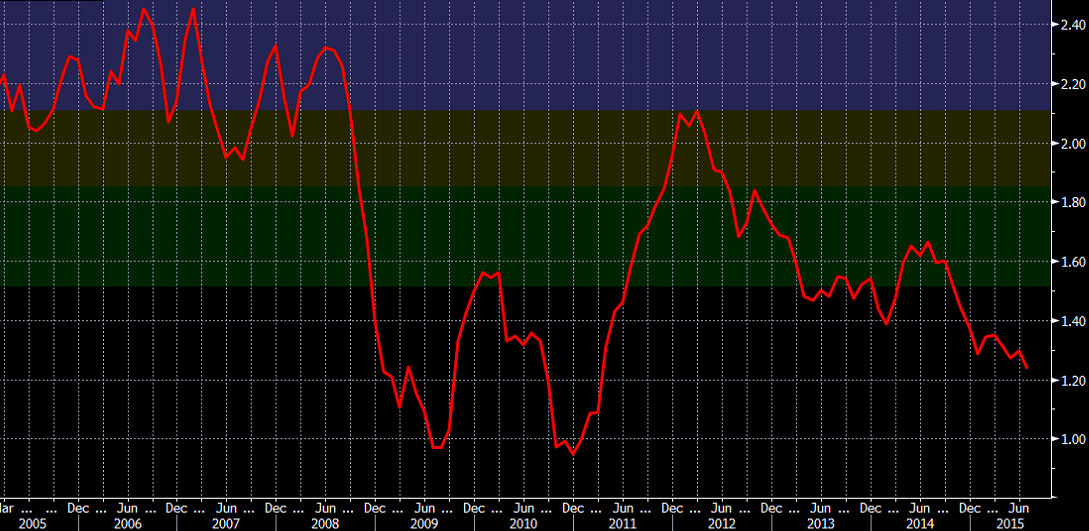Select the Jun tick label above 2012

click(x=722, y=507)
